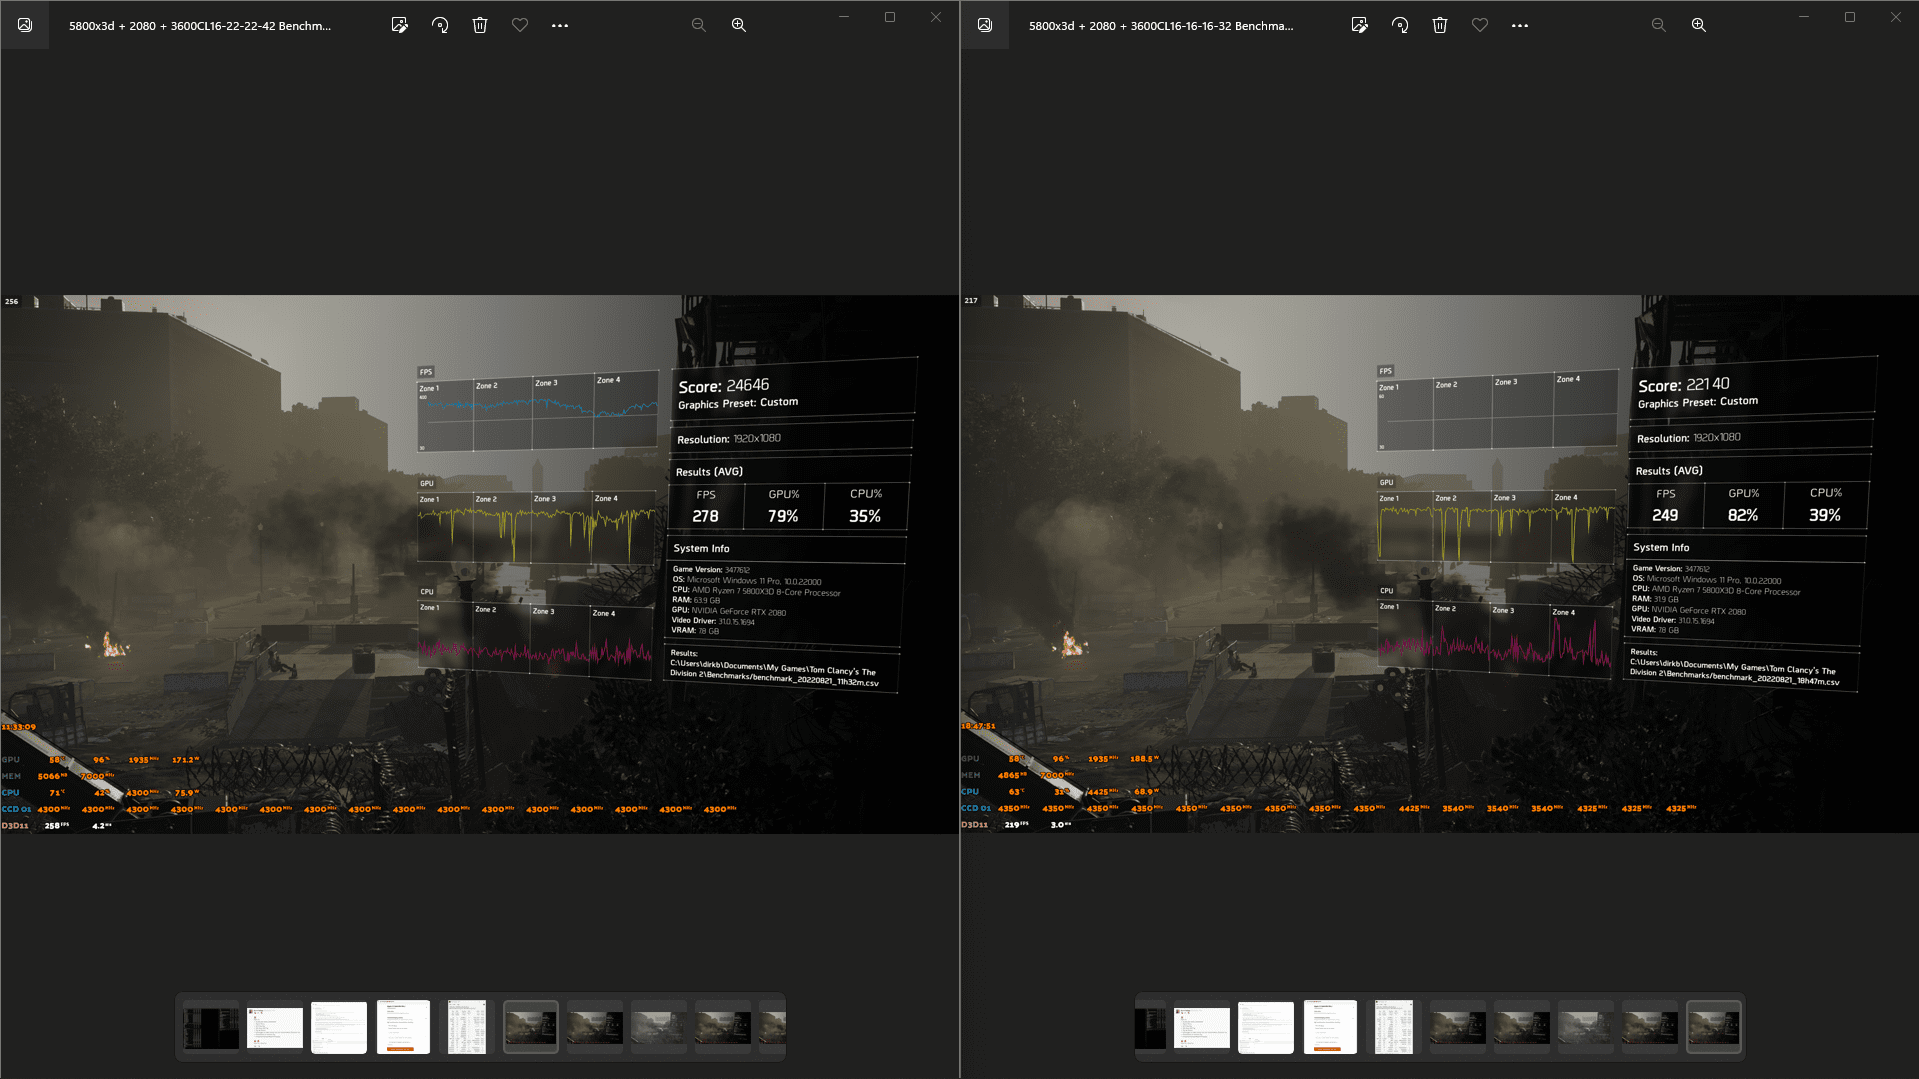Click the GPU% value 79% in left image
The height and width of the screenshot is (1079, 1919).
[783, 516]
